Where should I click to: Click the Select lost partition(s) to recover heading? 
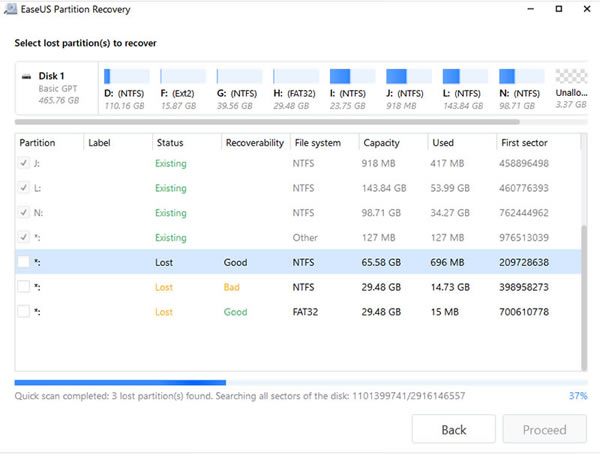point(85,43)
